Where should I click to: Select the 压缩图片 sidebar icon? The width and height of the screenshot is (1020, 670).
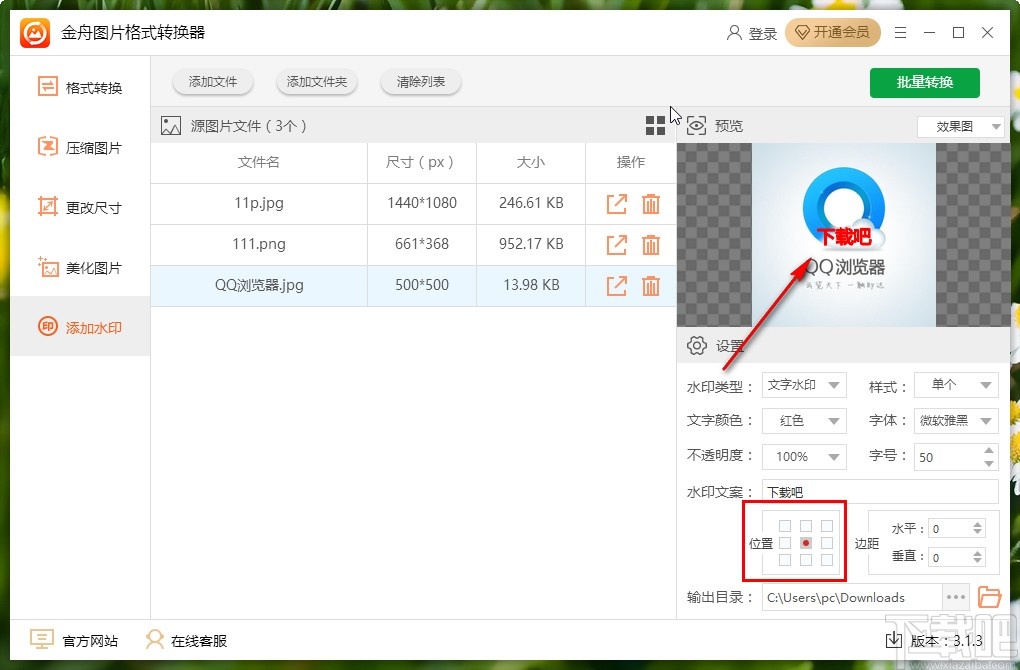click(46, 147)
